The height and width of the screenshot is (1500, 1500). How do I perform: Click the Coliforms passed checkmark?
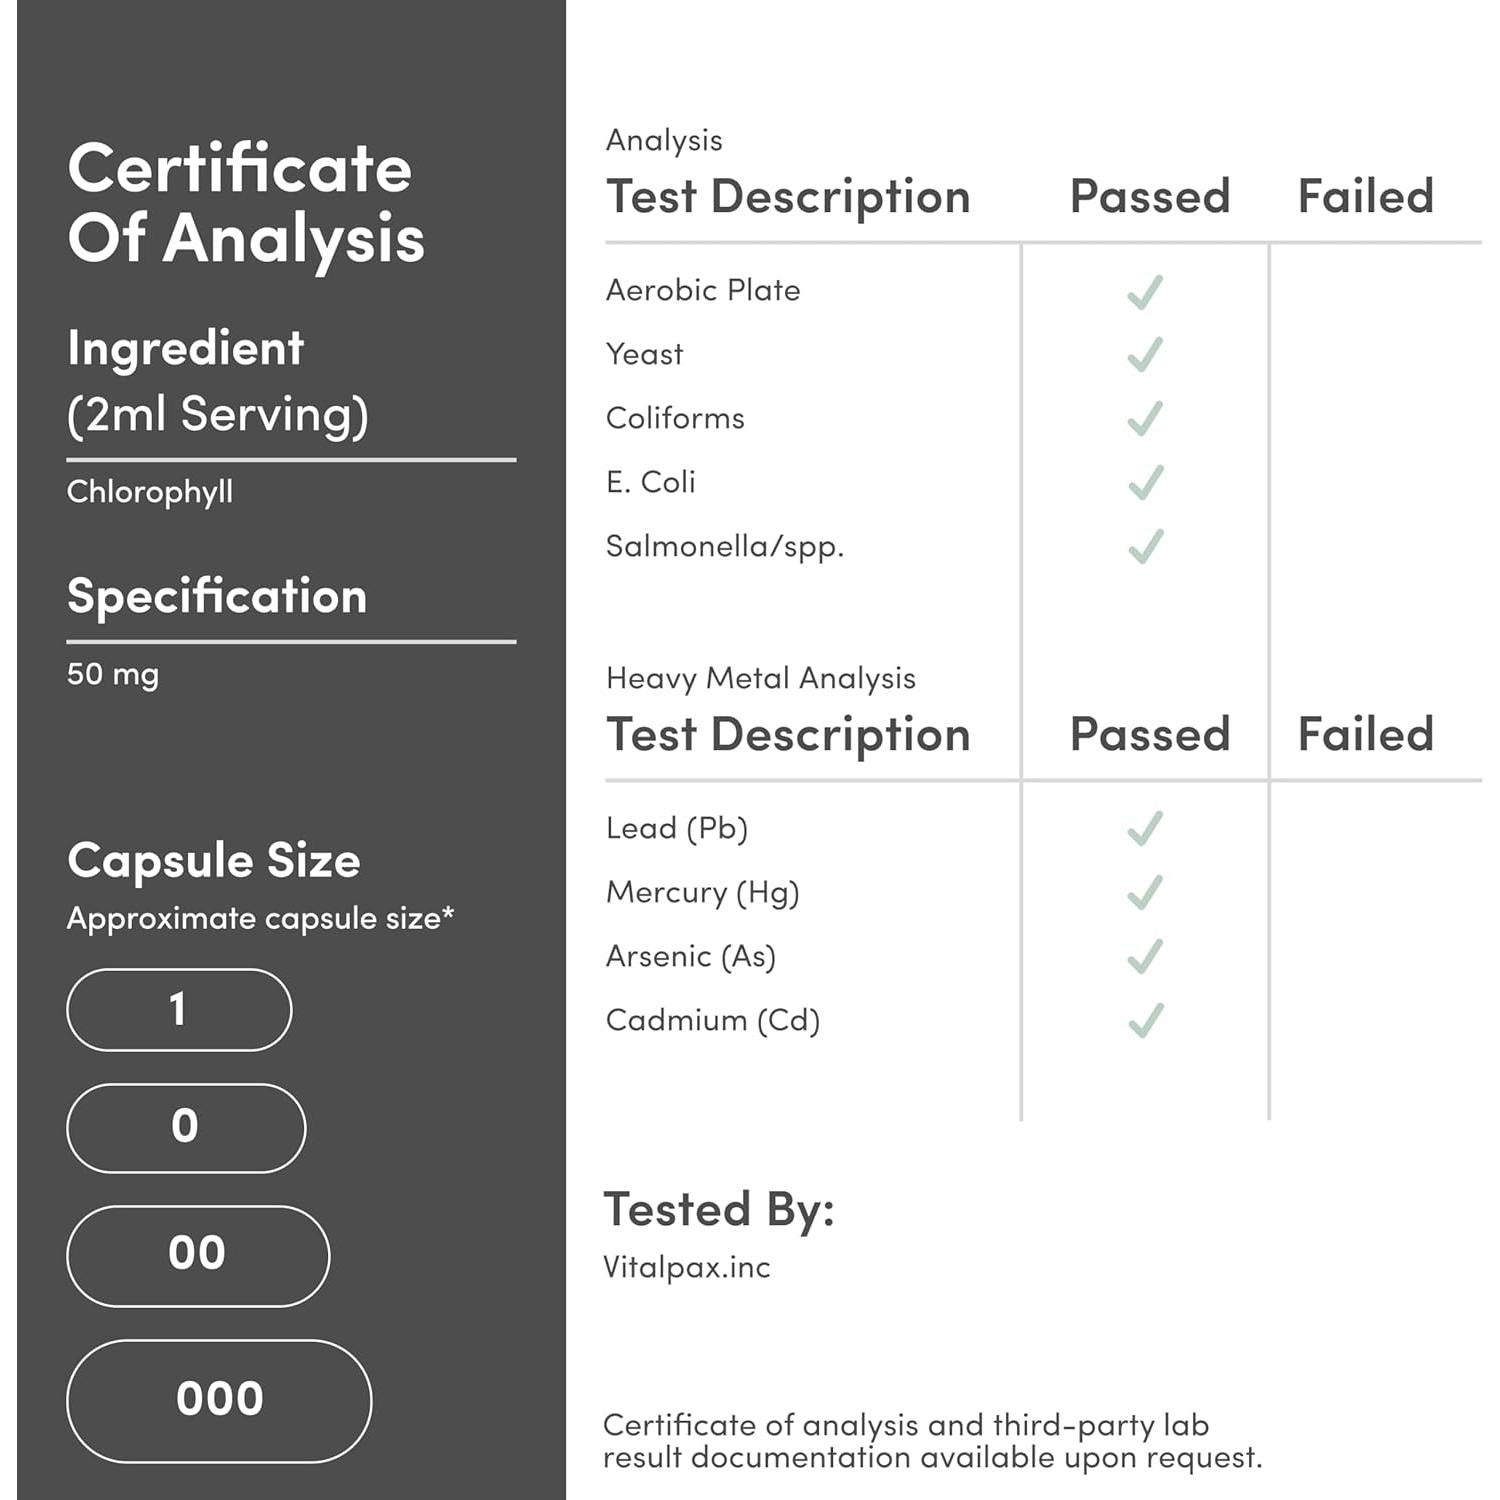(x=1145, y=419)
